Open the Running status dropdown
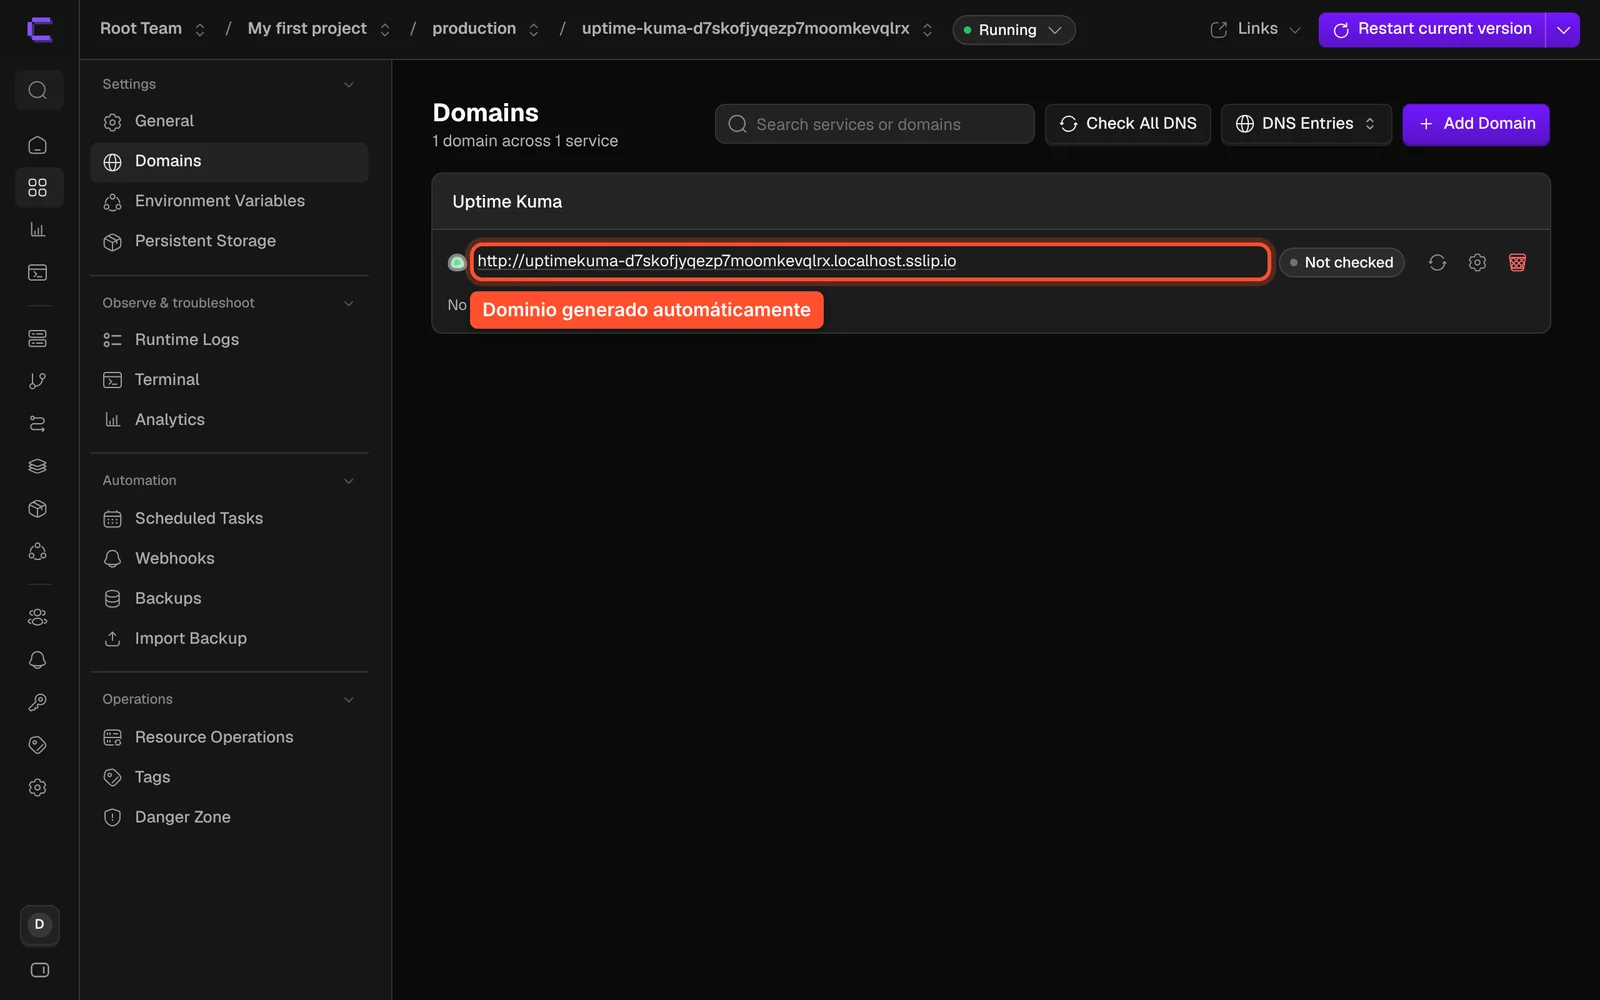Screen dimensions: 1600x1000 click(1014, 30)
